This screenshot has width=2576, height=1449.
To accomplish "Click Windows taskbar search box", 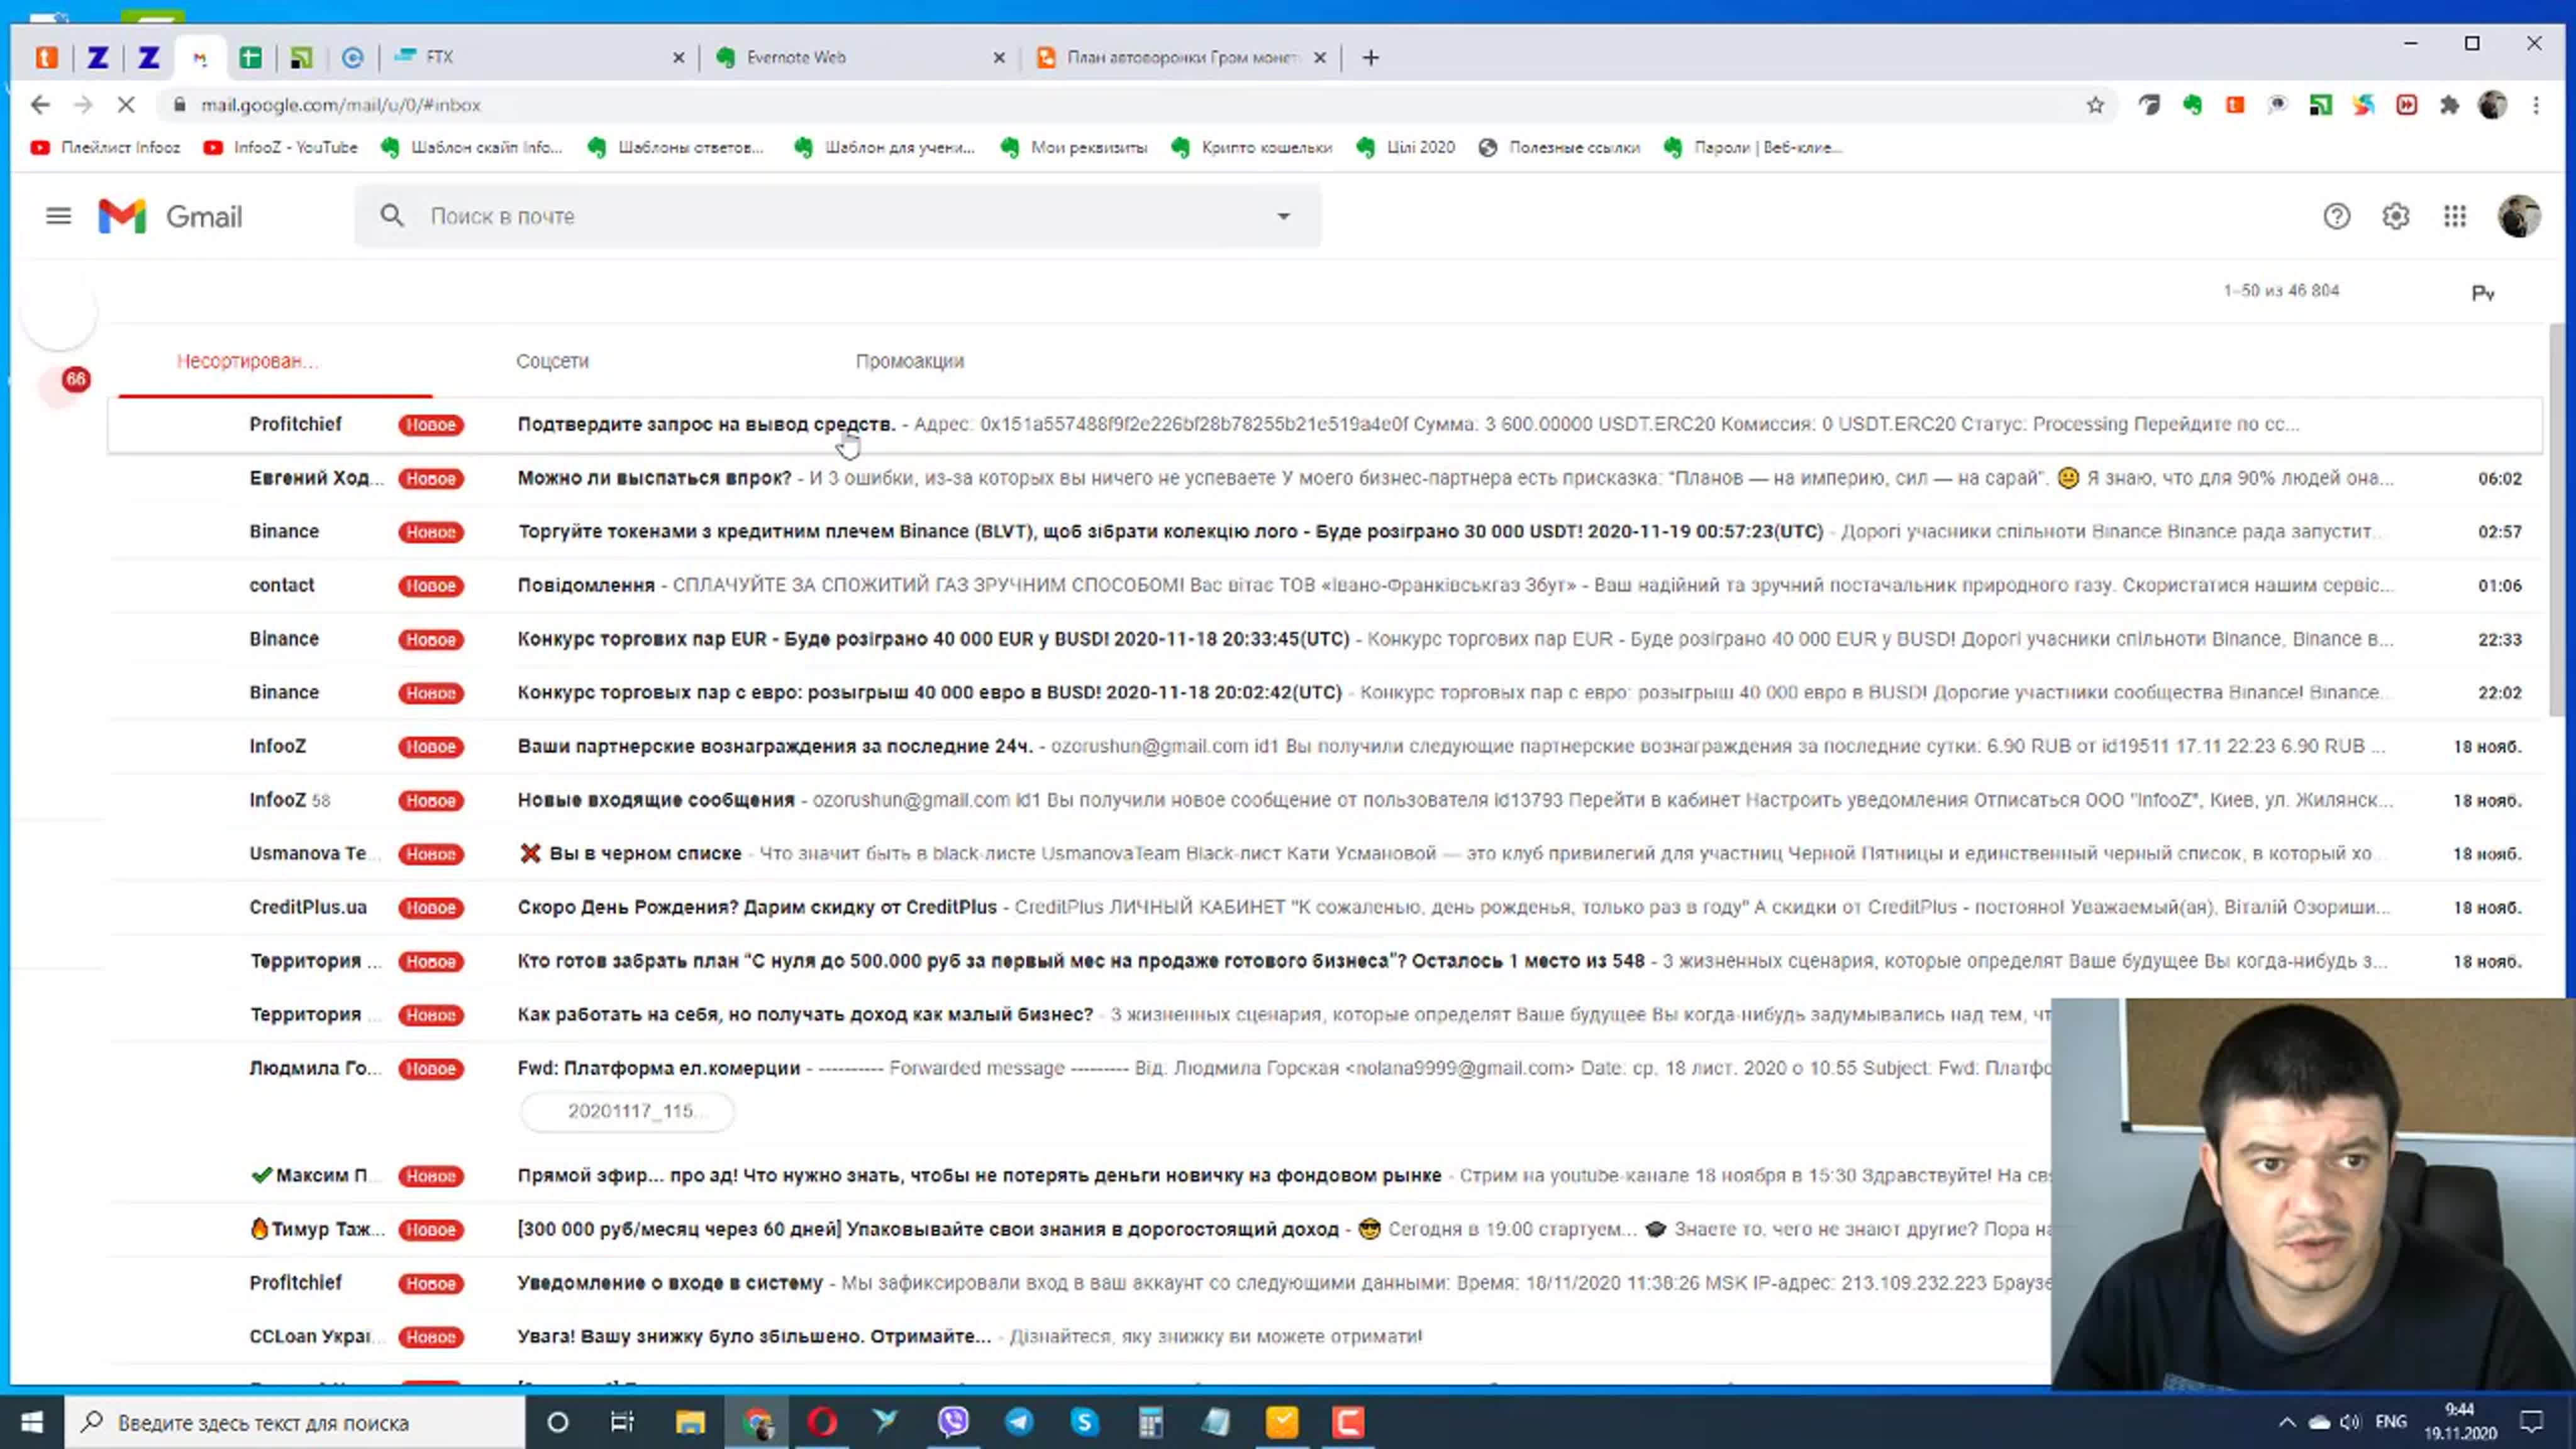I will click(x=295, y=1422).
